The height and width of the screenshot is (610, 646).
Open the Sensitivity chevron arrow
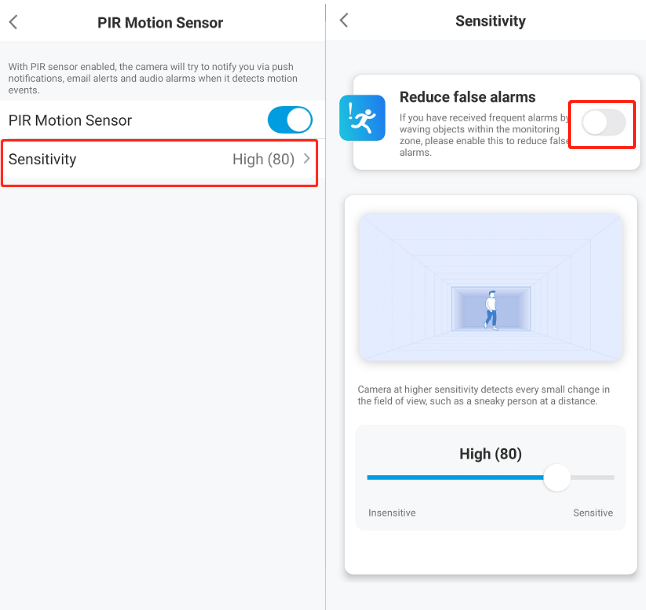click(x=307, y=159)
